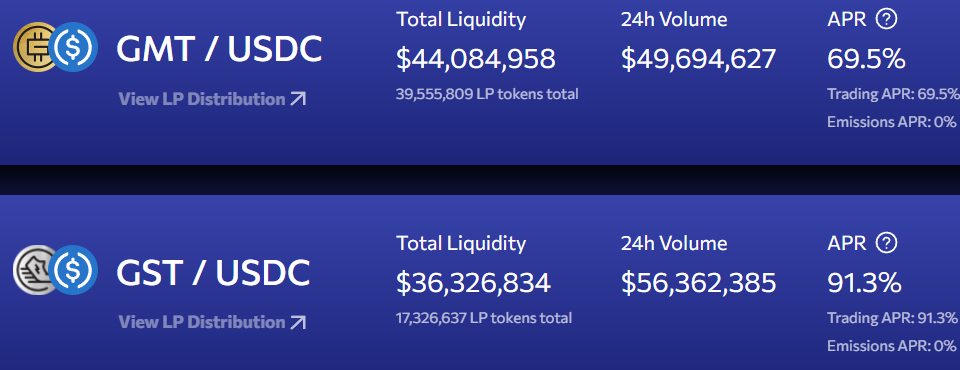Click arrow icon beside GST LP Distribution
This screenshot has height=370, width=960.
click(298, 322)
